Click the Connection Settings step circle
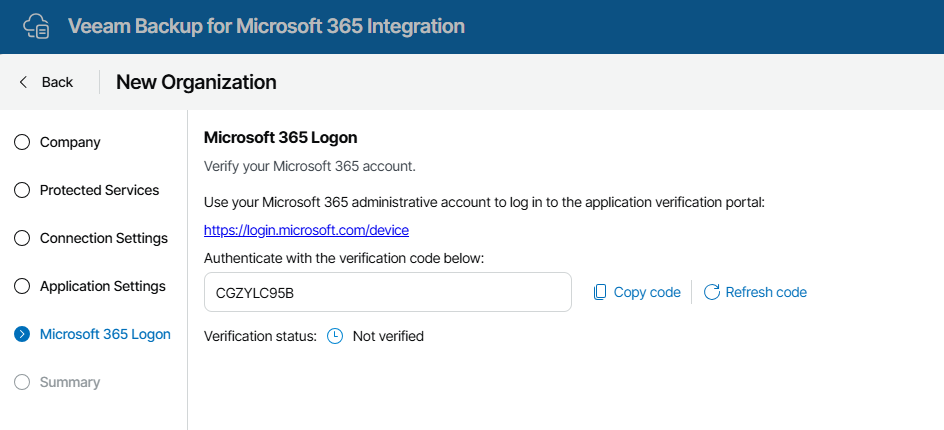This screenshot has height=430, width=944. (x=22, y=238)
